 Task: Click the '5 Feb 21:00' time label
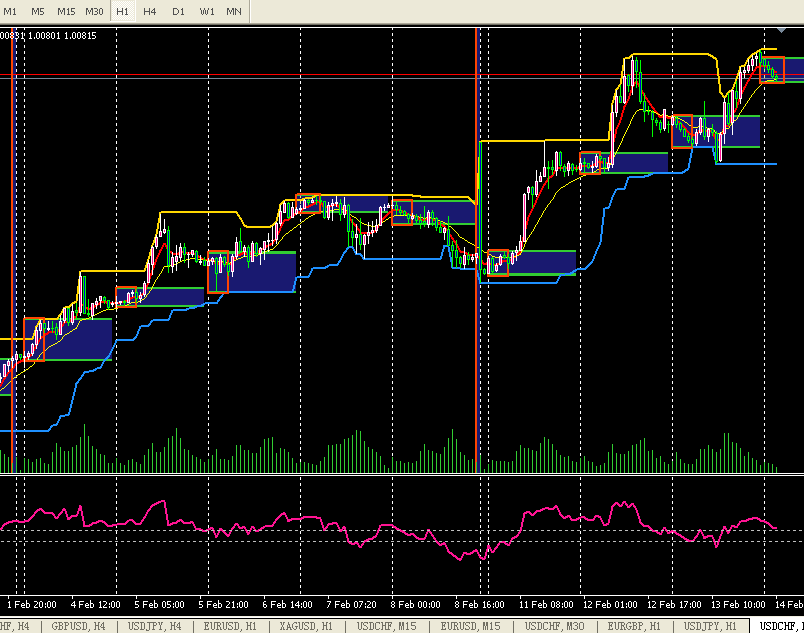pos(224,605)
